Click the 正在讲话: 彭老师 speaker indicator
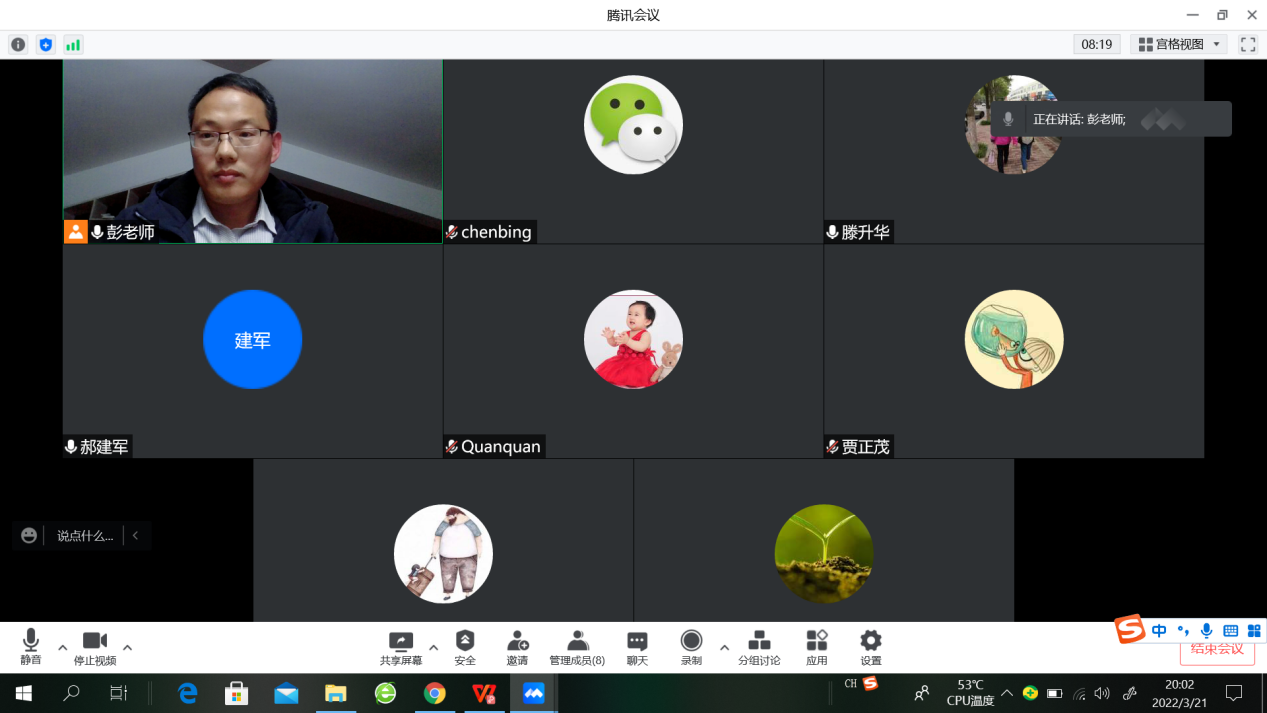The height and width of the screenshot is (713, 1267). point(1111,119)
